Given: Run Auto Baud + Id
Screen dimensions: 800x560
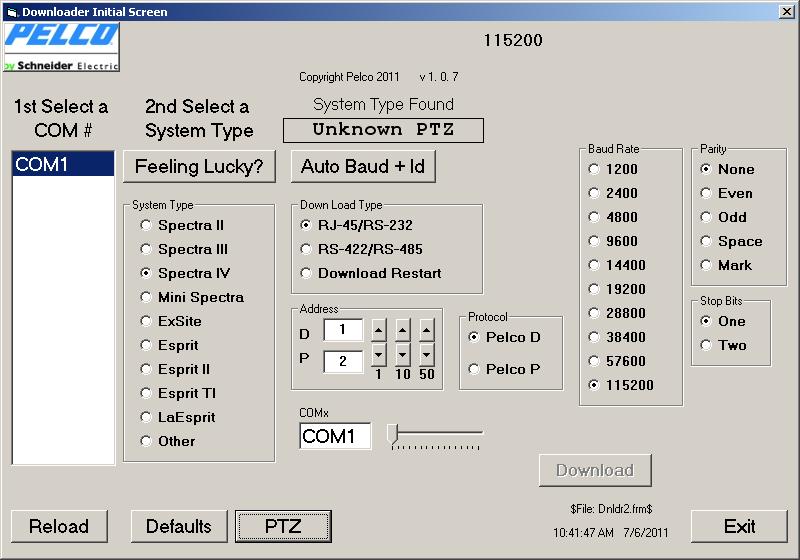Looking at the screenshot, I should click(363, 166).
